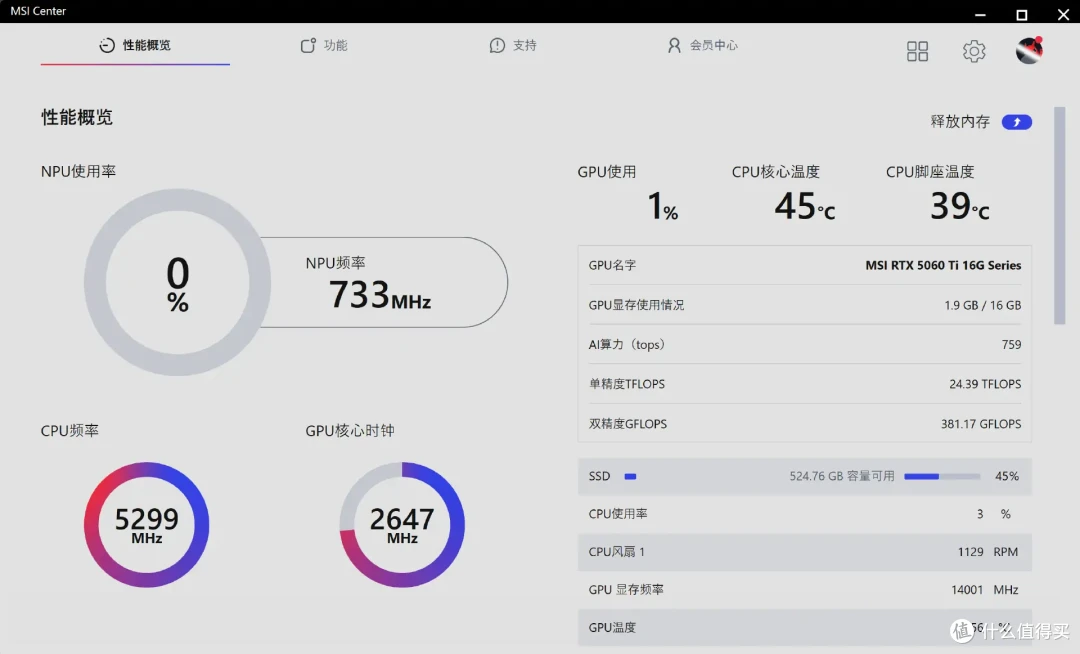The width and height of the screenshot is (1080, 654).
Task: Click the NPU频率 733MHz readout
Action: pyautogui.click(x=380, y=295)
